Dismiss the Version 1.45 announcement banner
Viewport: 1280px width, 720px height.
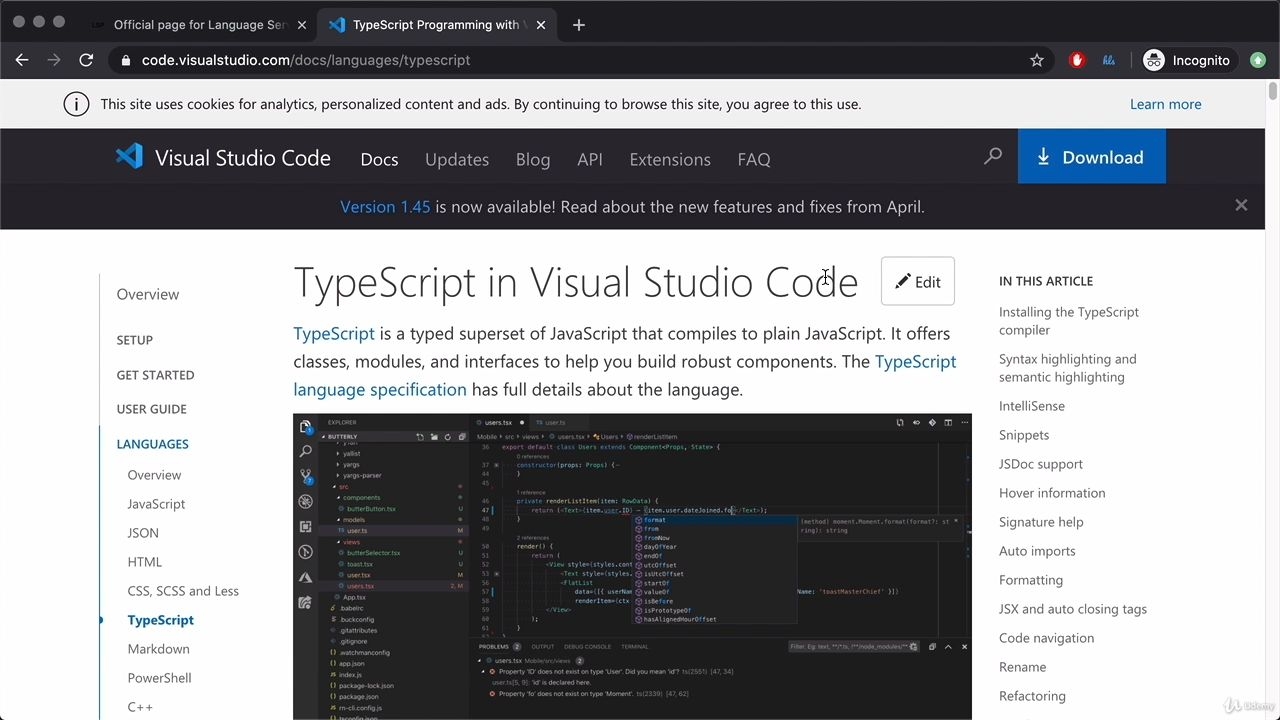pyautogui.click(x=1241, y=206)
